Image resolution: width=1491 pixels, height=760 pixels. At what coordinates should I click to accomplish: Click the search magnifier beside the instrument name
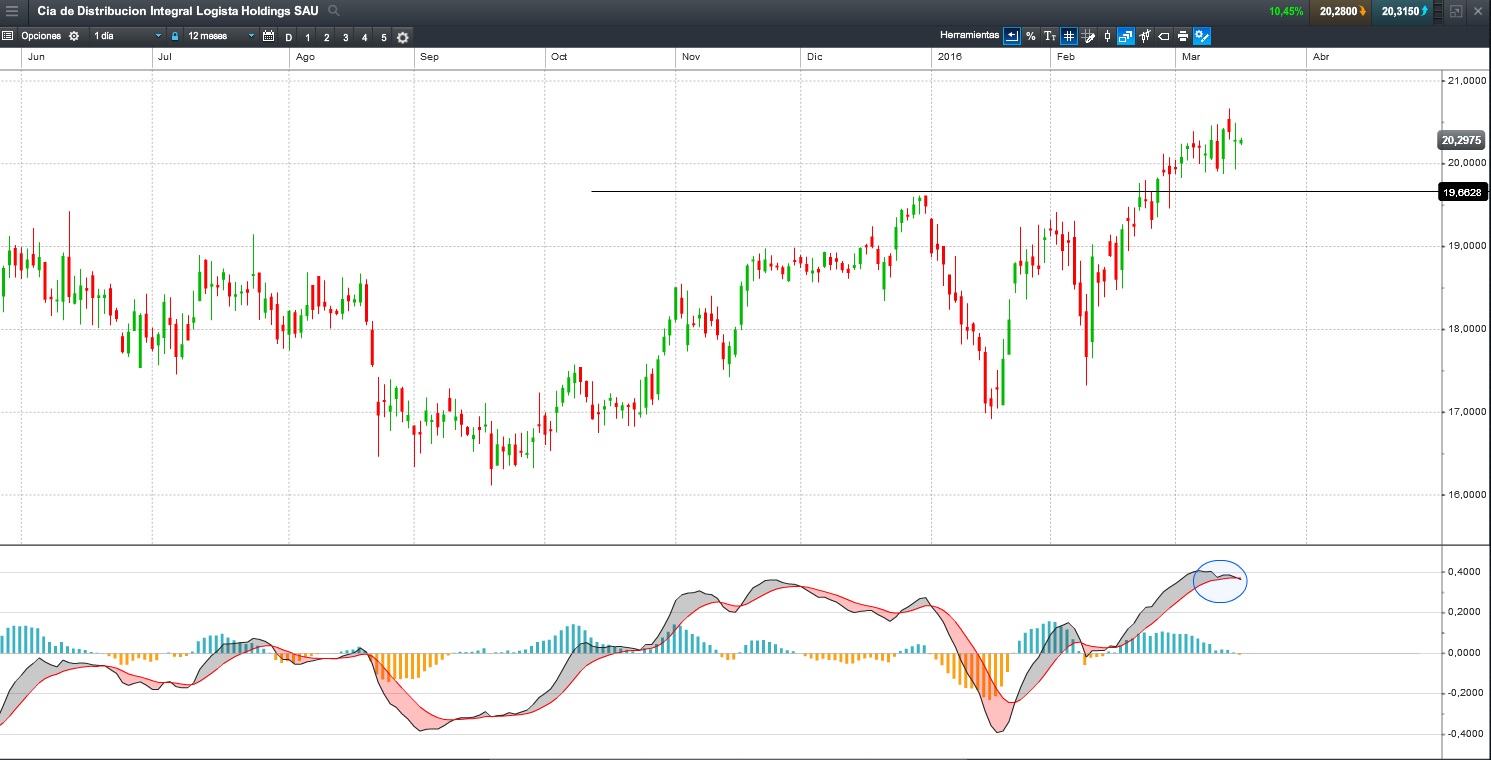coord(334,11)
